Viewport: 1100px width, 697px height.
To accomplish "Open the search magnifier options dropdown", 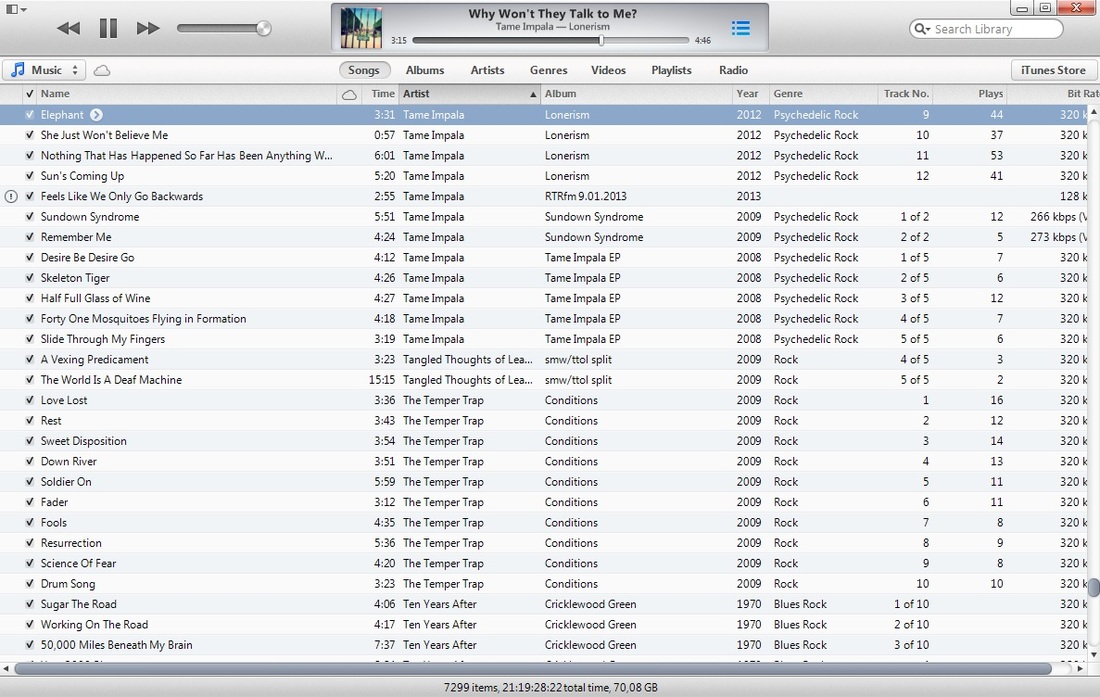I will [x=922, y=29].
